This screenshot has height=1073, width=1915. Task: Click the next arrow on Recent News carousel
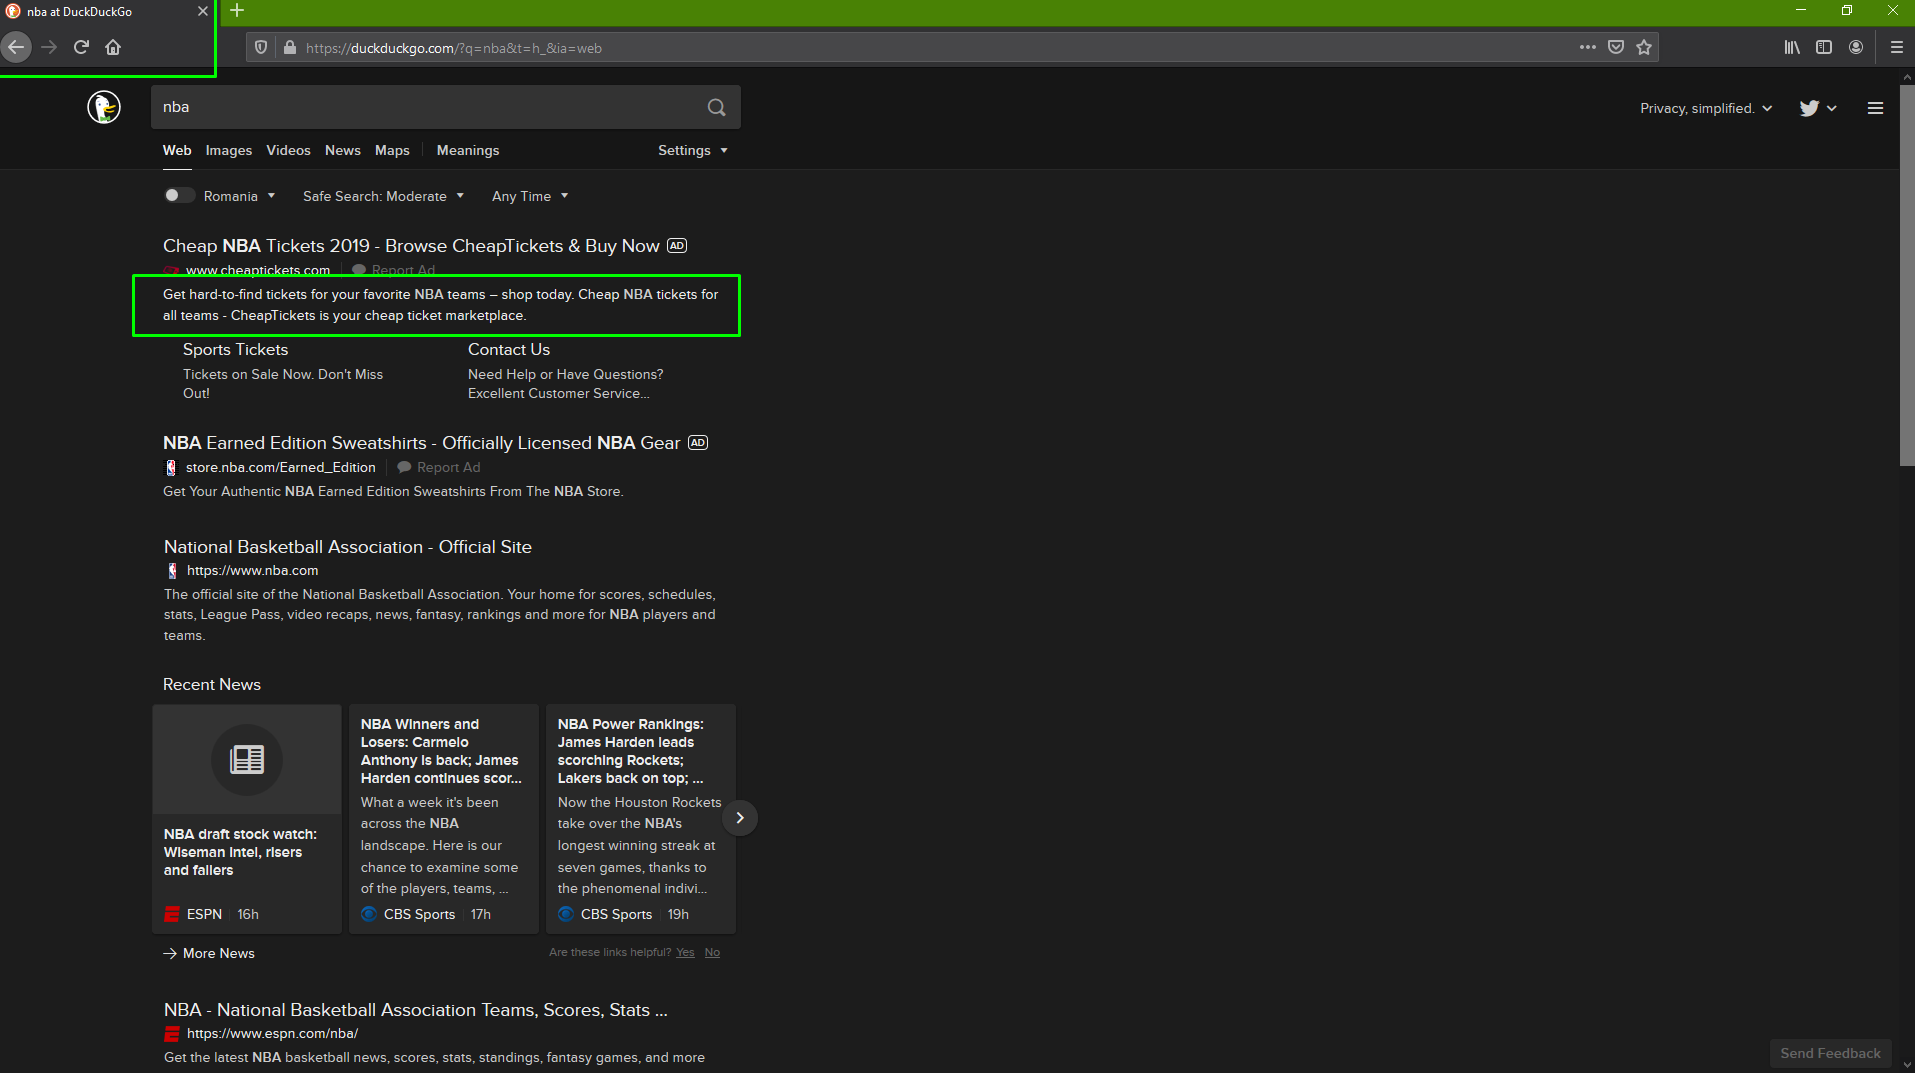[739, 818]
